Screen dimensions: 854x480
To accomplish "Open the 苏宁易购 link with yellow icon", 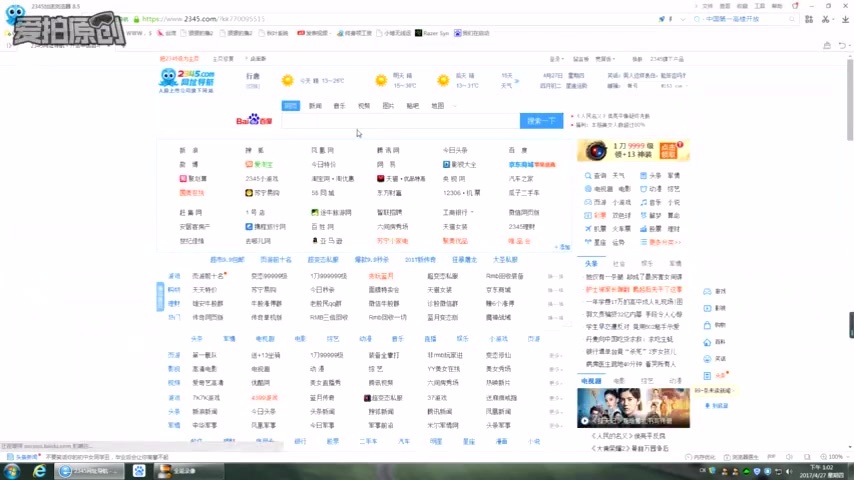I will pos(263,193).
